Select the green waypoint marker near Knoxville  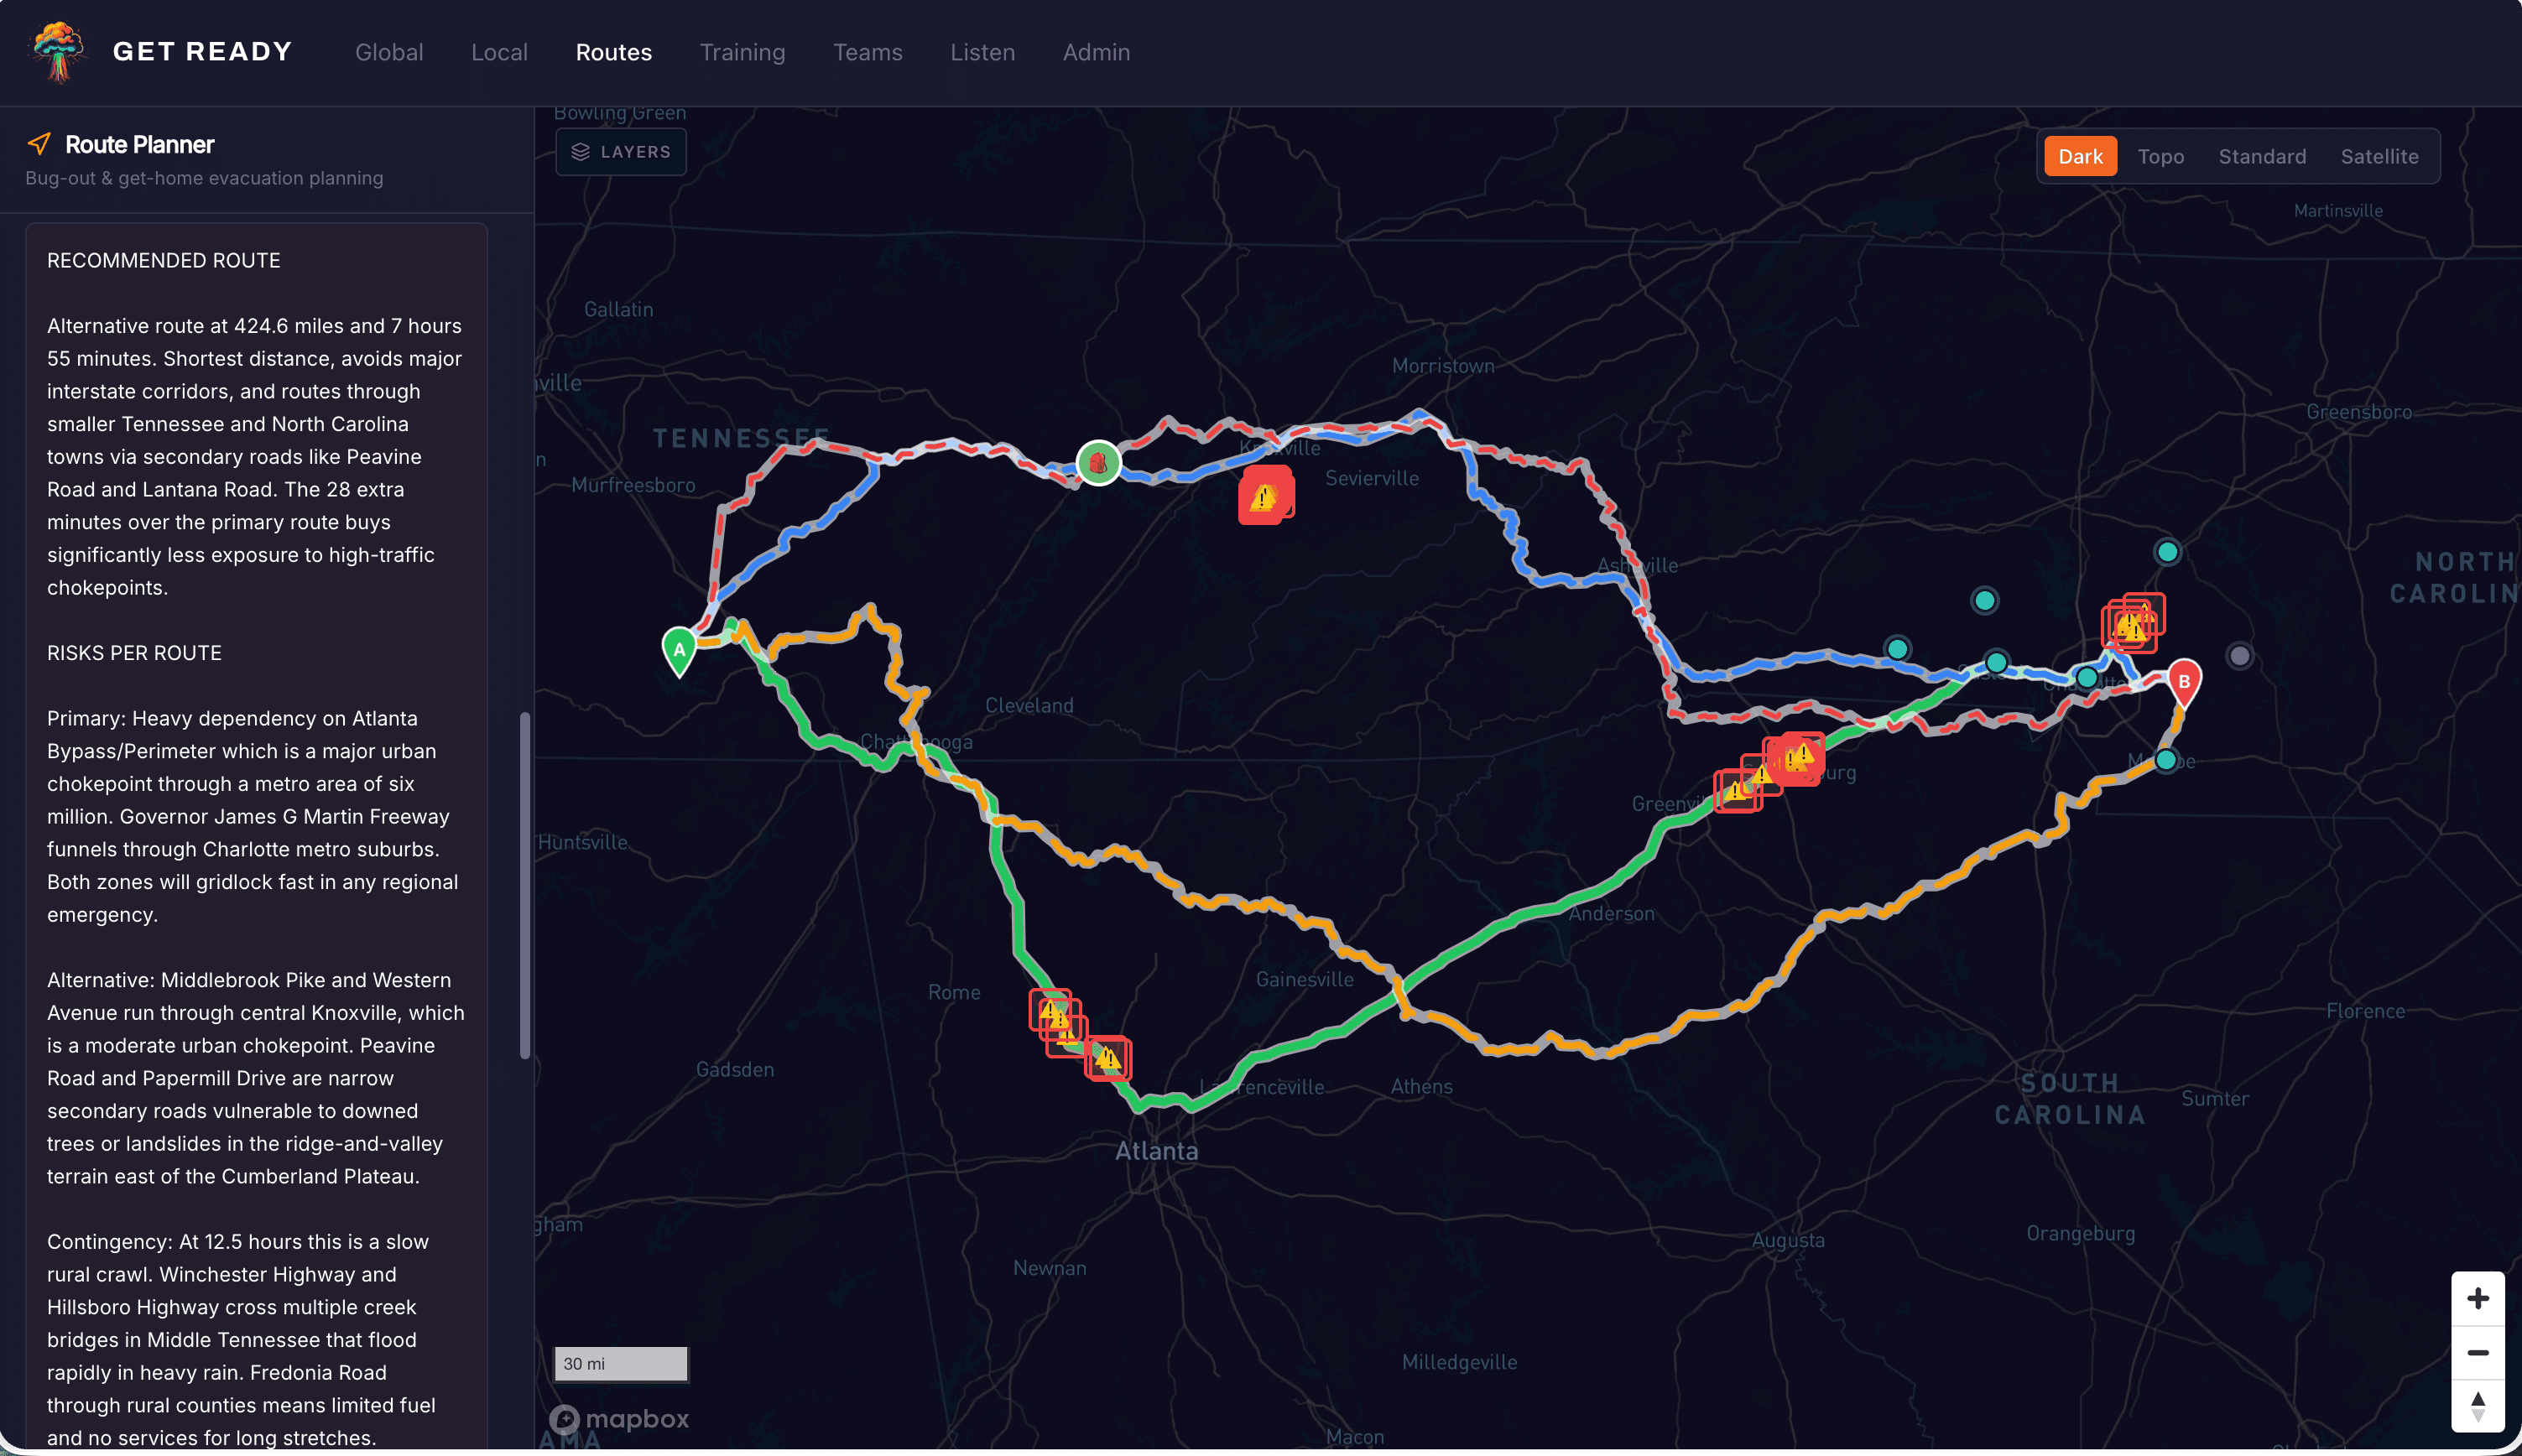1098,461
